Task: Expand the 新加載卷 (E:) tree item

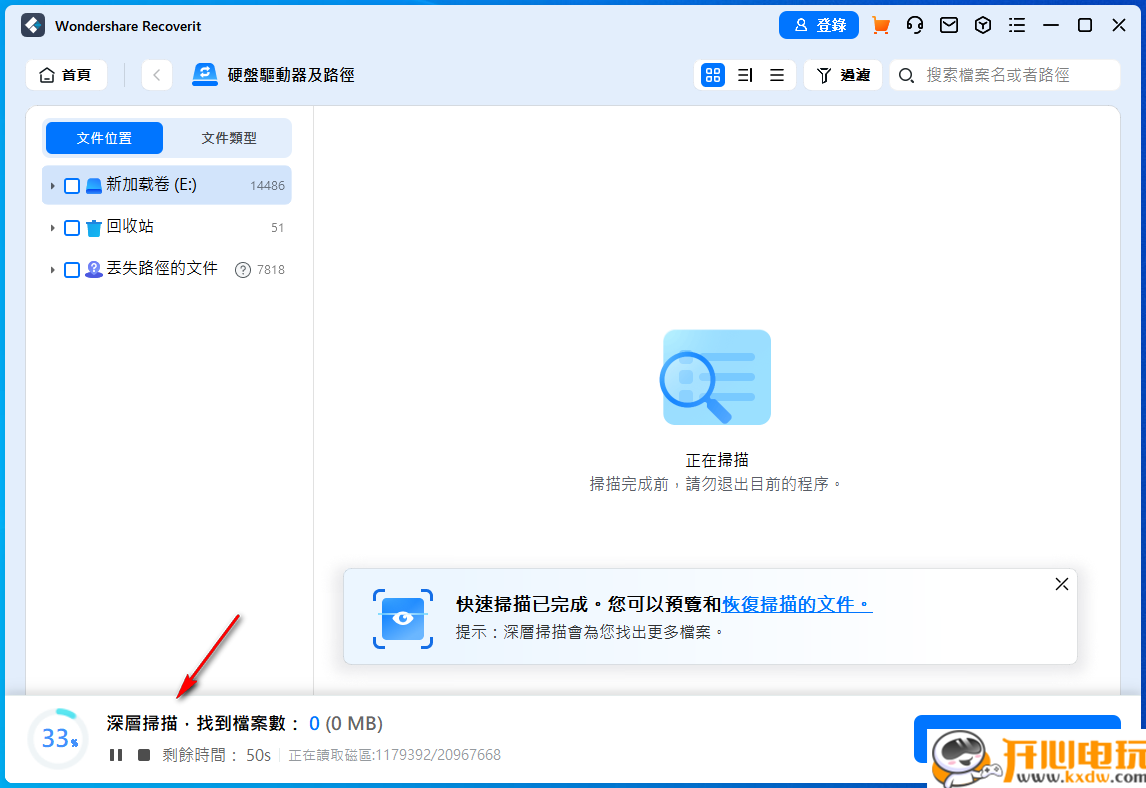Action: [x=53, y=185]
